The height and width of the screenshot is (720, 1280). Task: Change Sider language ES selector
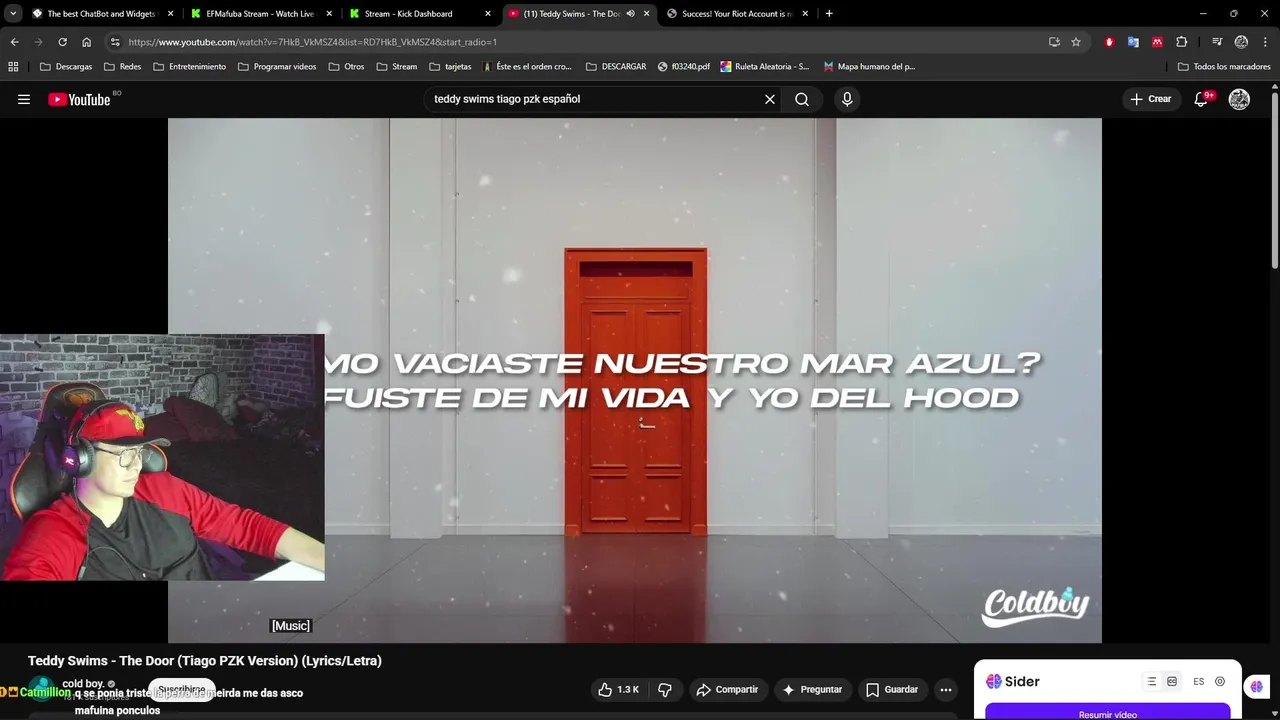[x=1198, y=682]
